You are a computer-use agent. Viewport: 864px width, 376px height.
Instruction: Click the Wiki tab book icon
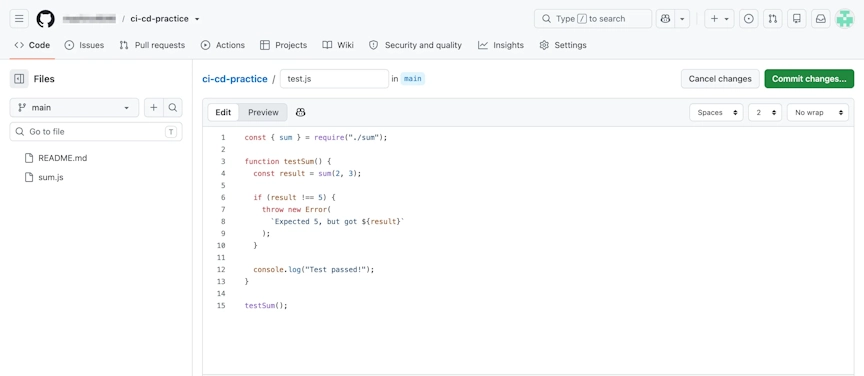pos(327,45)
